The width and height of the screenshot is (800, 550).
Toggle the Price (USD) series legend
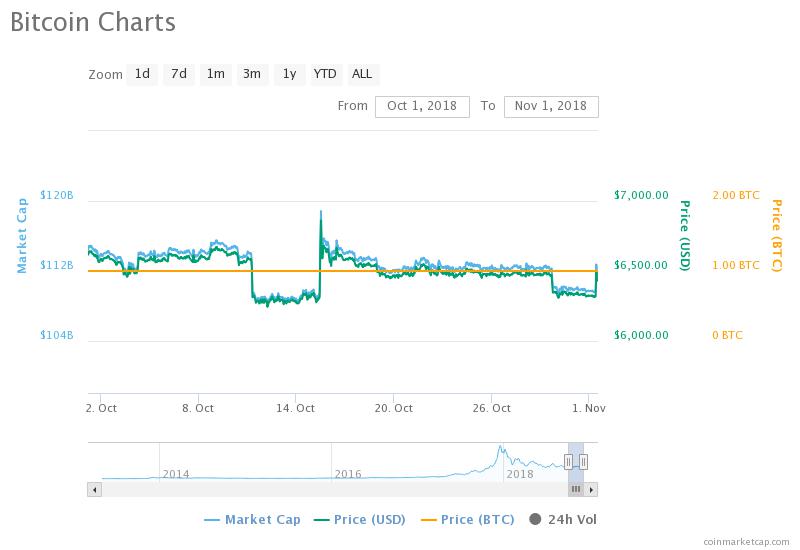pyautogui.click(x=359, y=519)
